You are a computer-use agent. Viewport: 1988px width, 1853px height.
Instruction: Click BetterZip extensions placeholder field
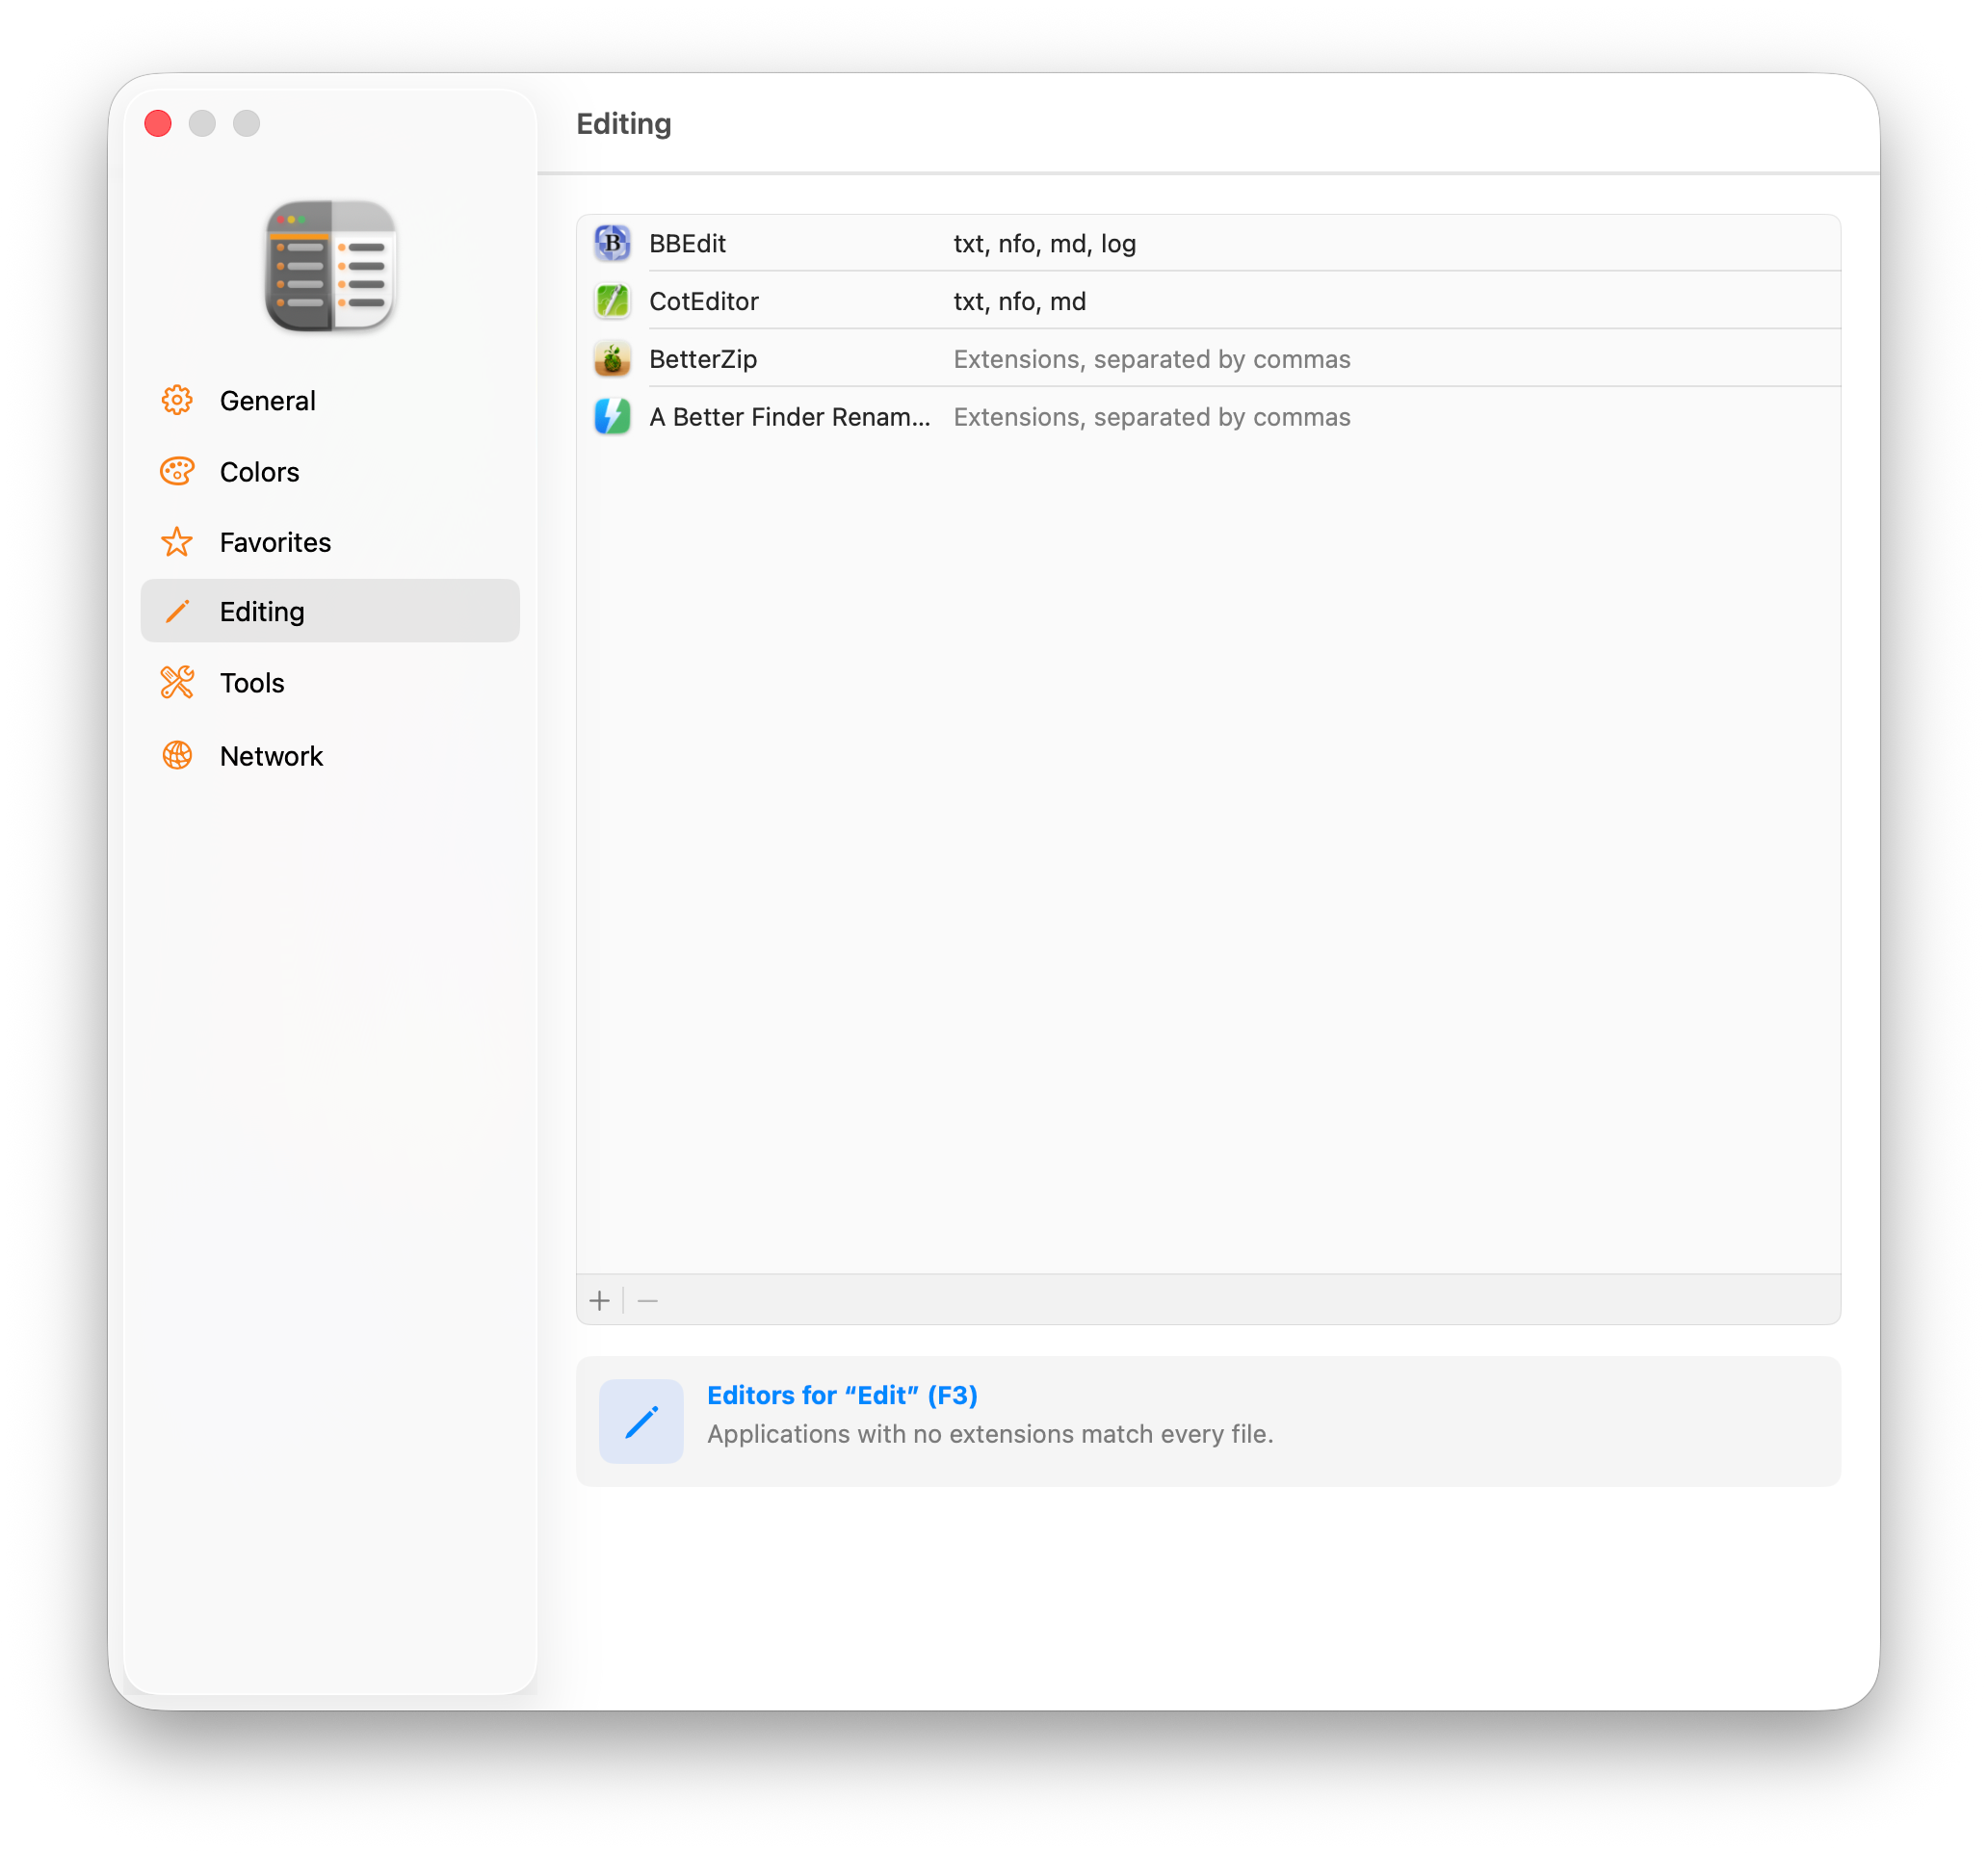click(1152, 359)
